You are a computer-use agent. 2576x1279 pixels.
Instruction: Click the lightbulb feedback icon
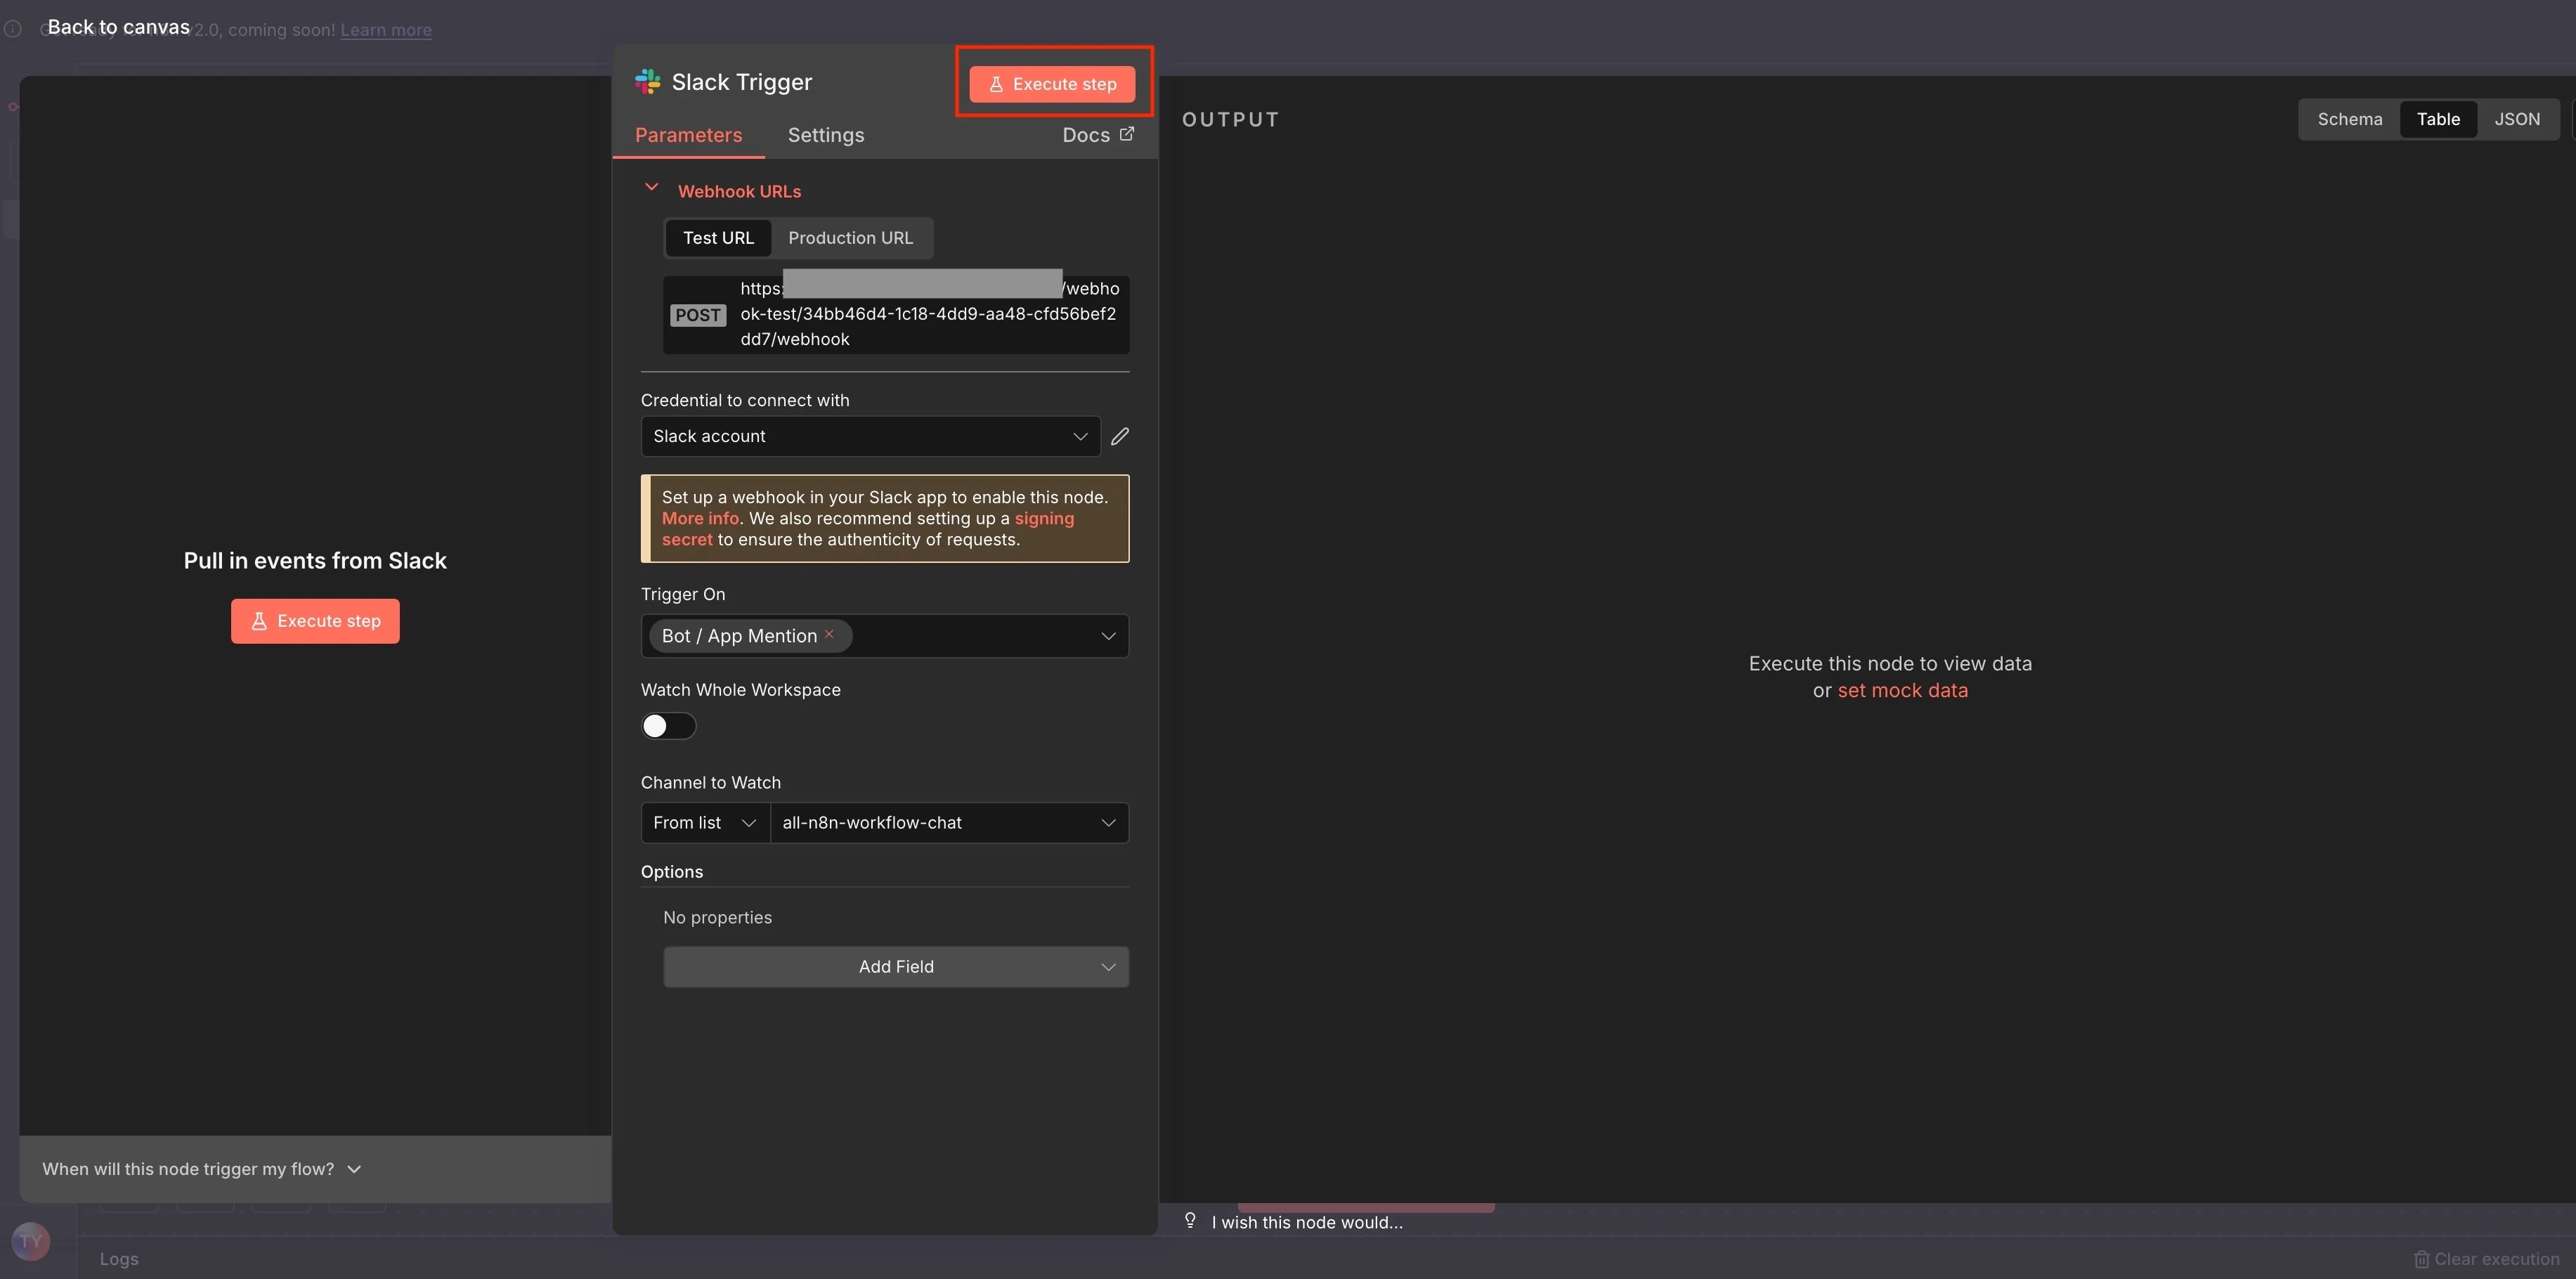pos(1190,1220)
